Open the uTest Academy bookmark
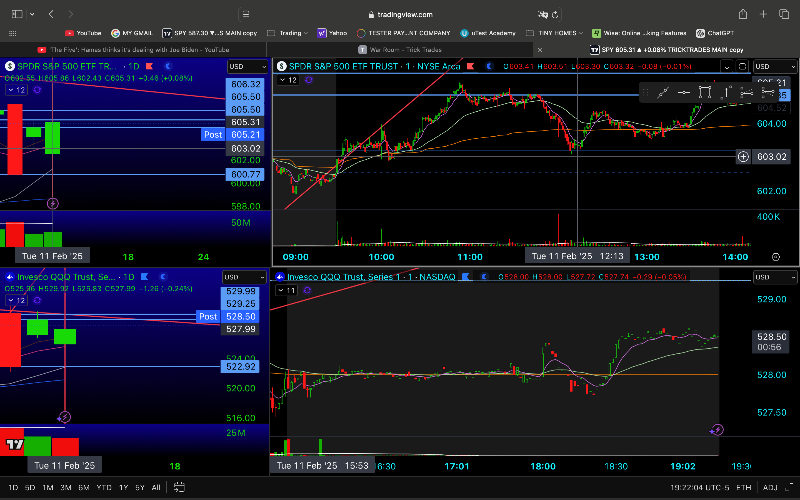This screenshot has height=500, width=800. (x=488, y=33)
